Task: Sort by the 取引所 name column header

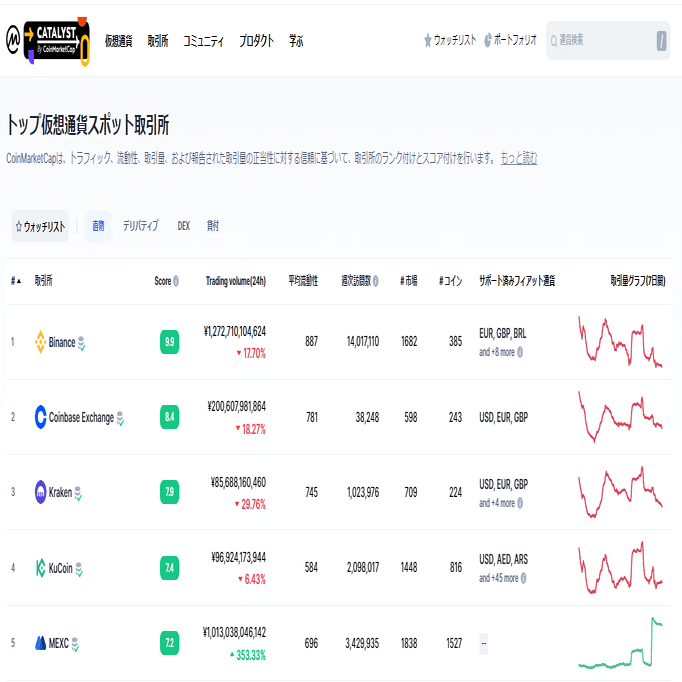Action: tap(43, 281)
